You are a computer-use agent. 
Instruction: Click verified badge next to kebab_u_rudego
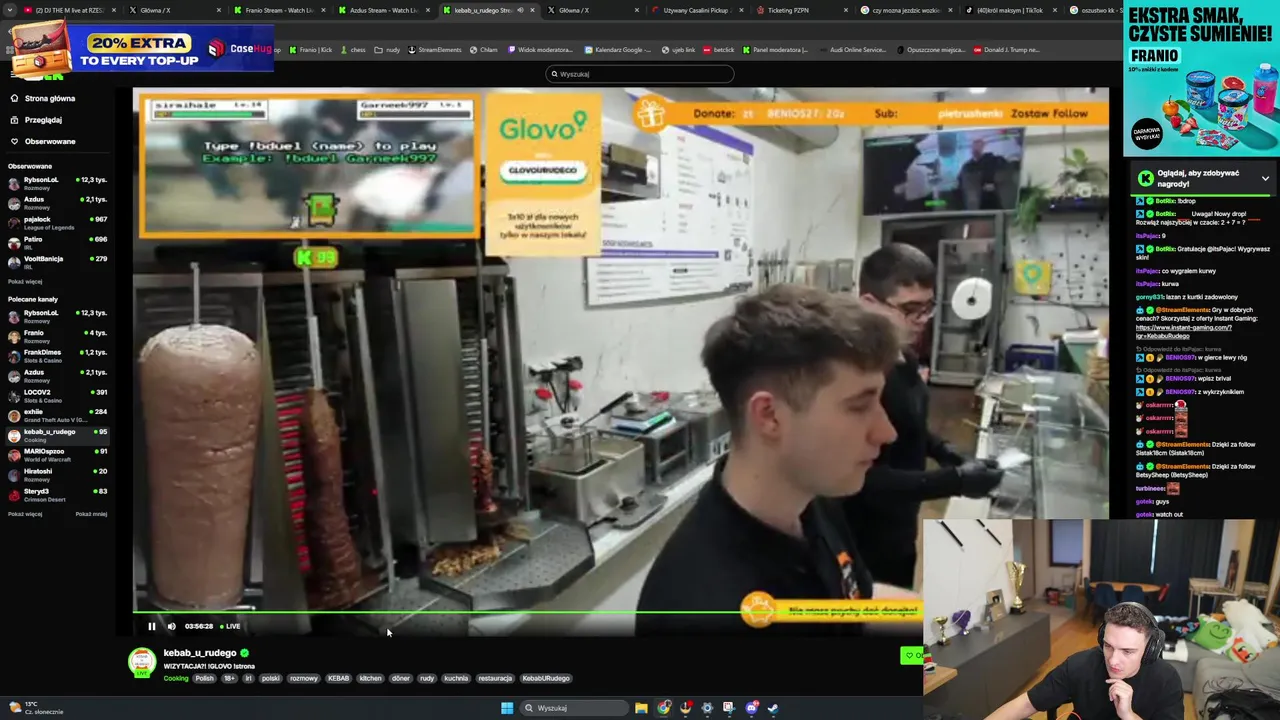coord(245,653)
